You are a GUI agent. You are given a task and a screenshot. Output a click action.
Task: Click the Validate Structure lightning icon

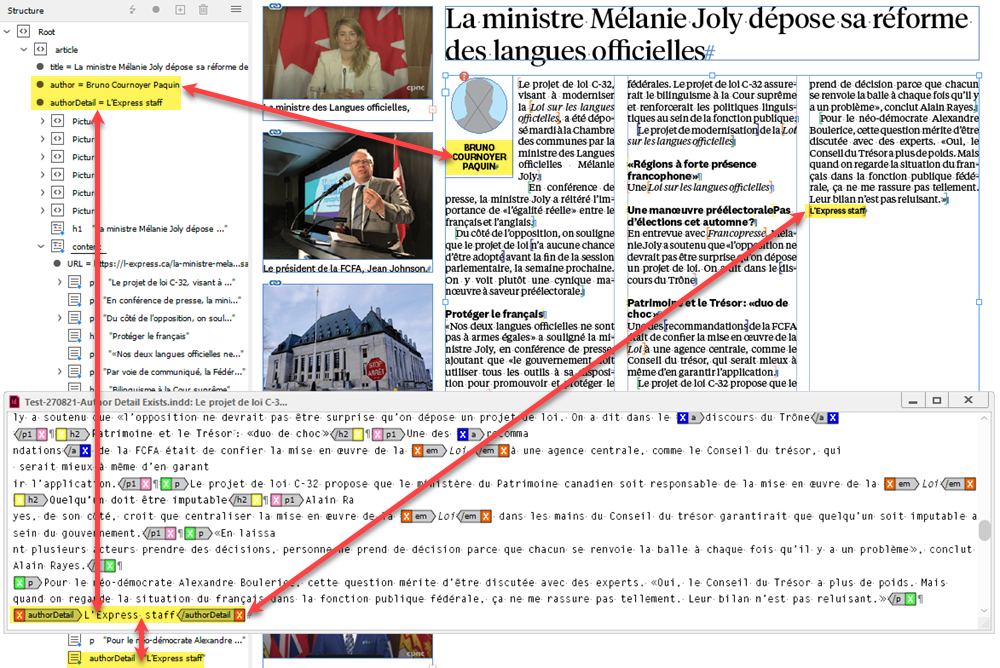coord(133,10)
